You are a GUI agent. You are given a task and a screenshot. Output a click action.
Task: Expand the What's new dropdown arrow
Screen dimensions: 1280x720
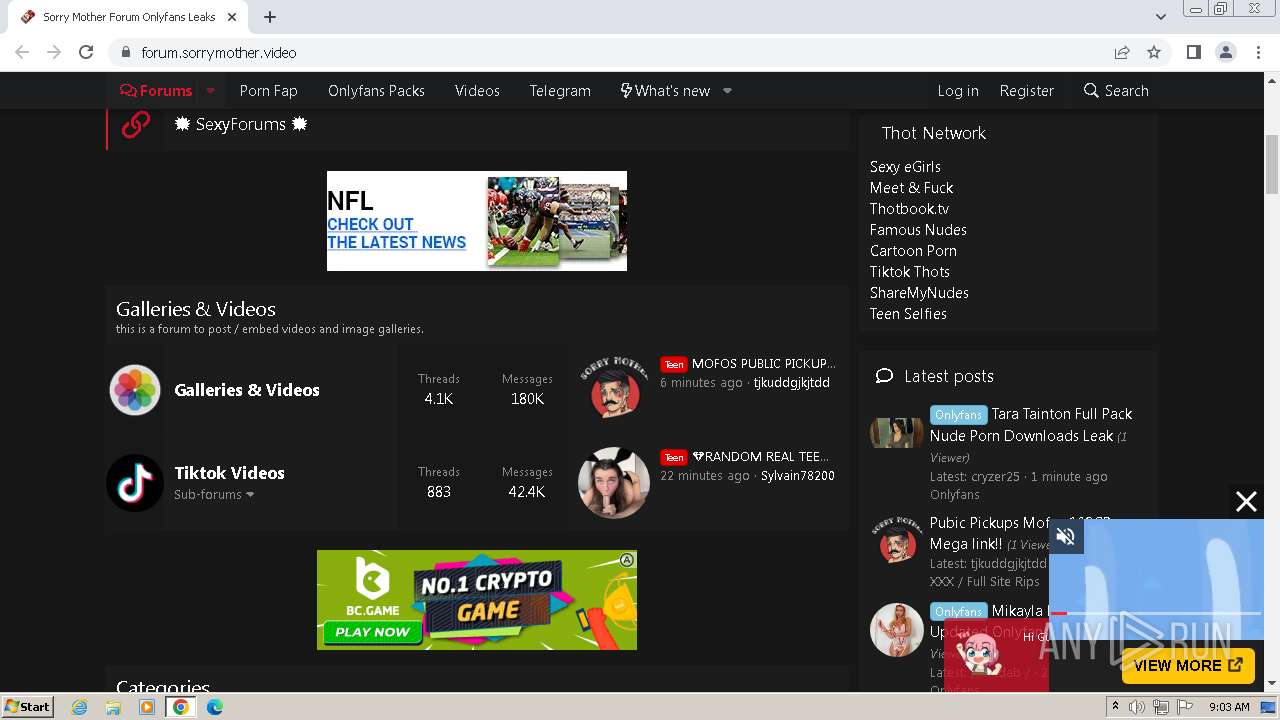coord(727,90)
